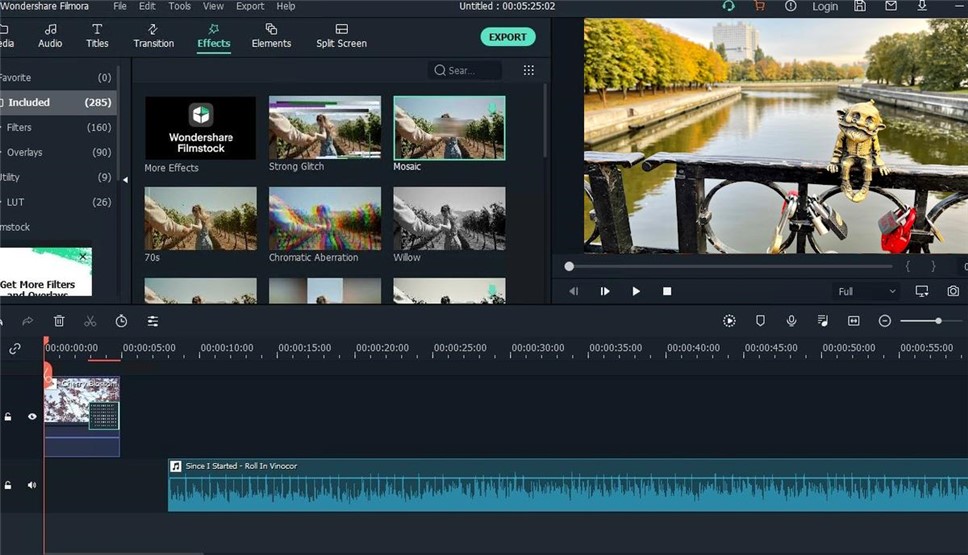Image resolution: width=968 pixels, height=555 pixels.
Task: Take a snapshot with camera icon
Action: [x=953, y=291]
